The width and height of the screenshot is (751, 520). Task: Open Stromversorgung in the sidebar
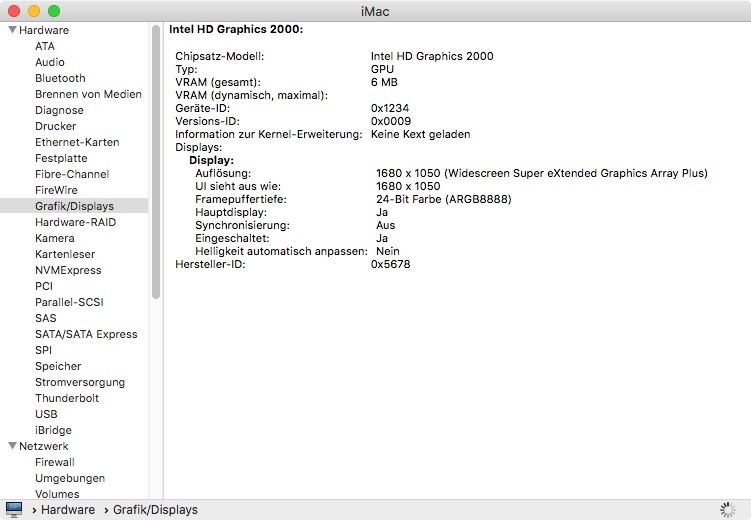(x=80, y=382)
